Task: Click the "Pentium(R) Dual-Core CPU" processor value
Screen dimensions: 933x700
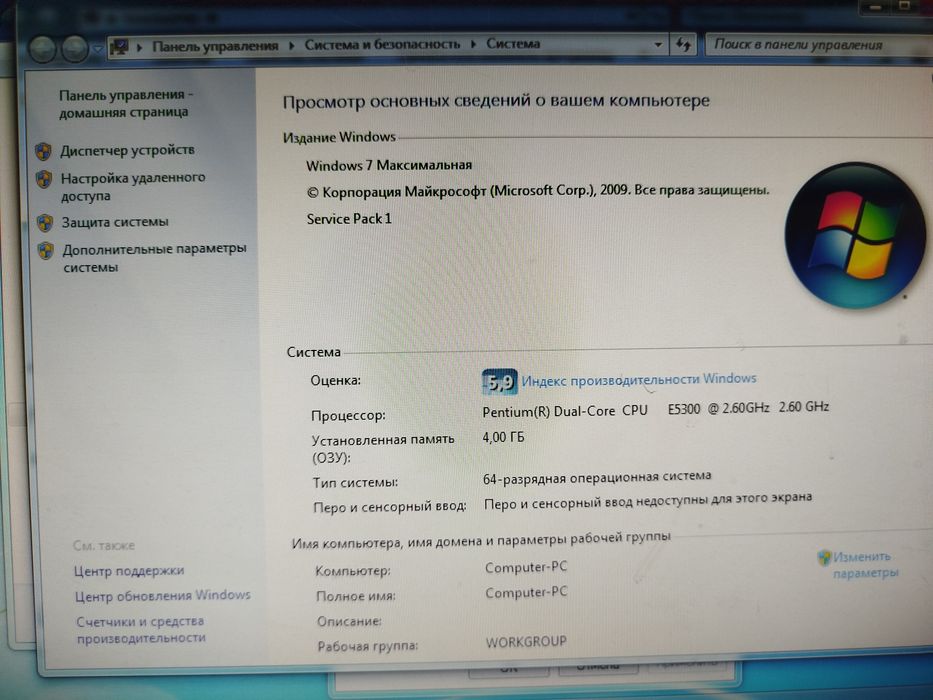Action: point(565,411)
